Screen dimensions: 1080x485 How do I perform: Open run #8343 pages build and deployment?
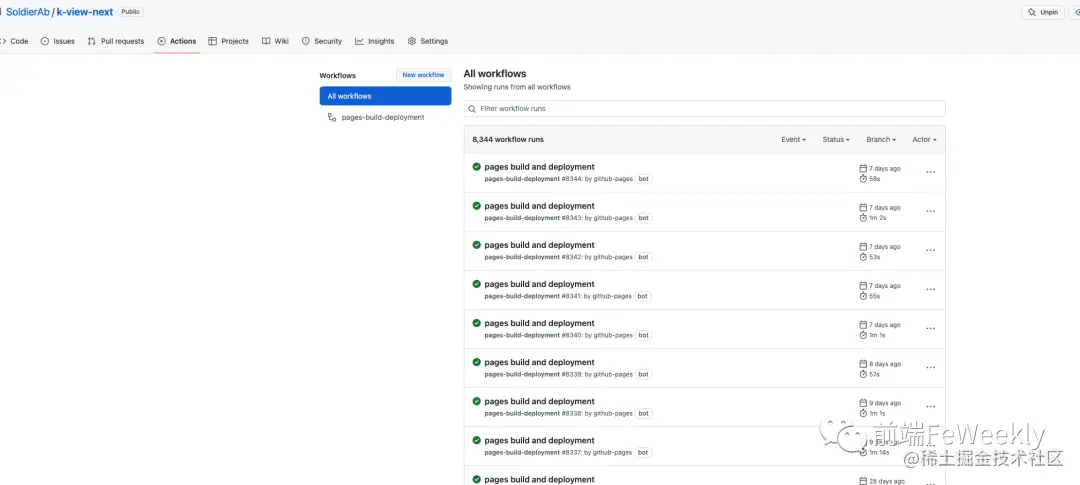tap(539, 206)
